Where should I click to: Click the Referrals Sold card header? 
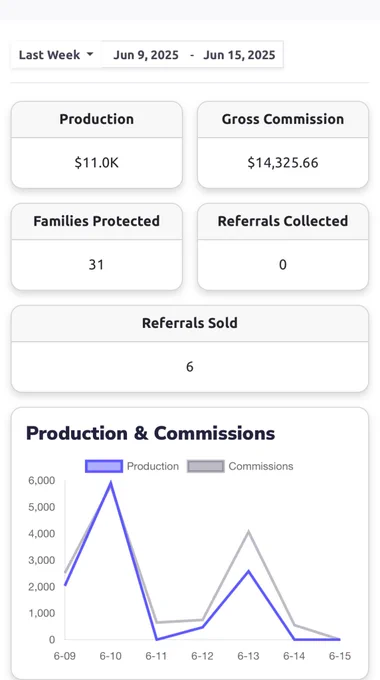(190, 324)
